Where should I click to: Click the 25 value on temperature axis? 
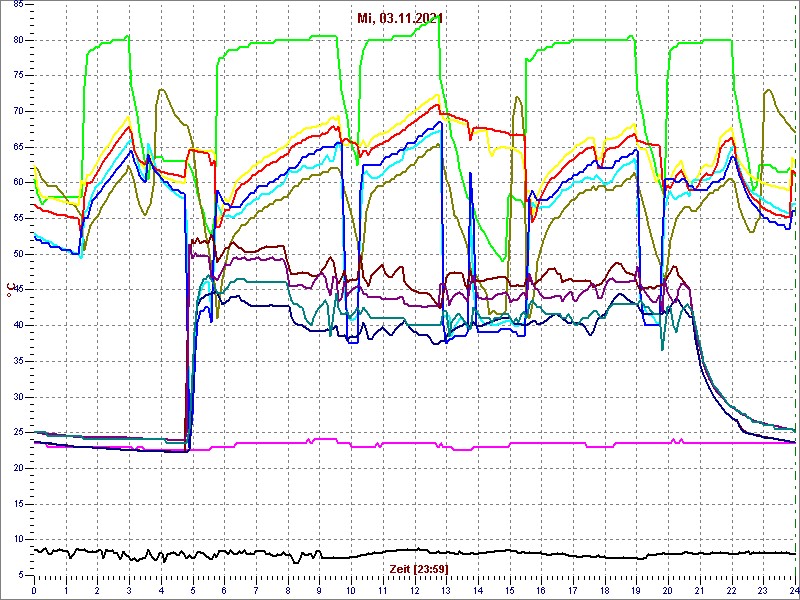[x=18, y=433]
